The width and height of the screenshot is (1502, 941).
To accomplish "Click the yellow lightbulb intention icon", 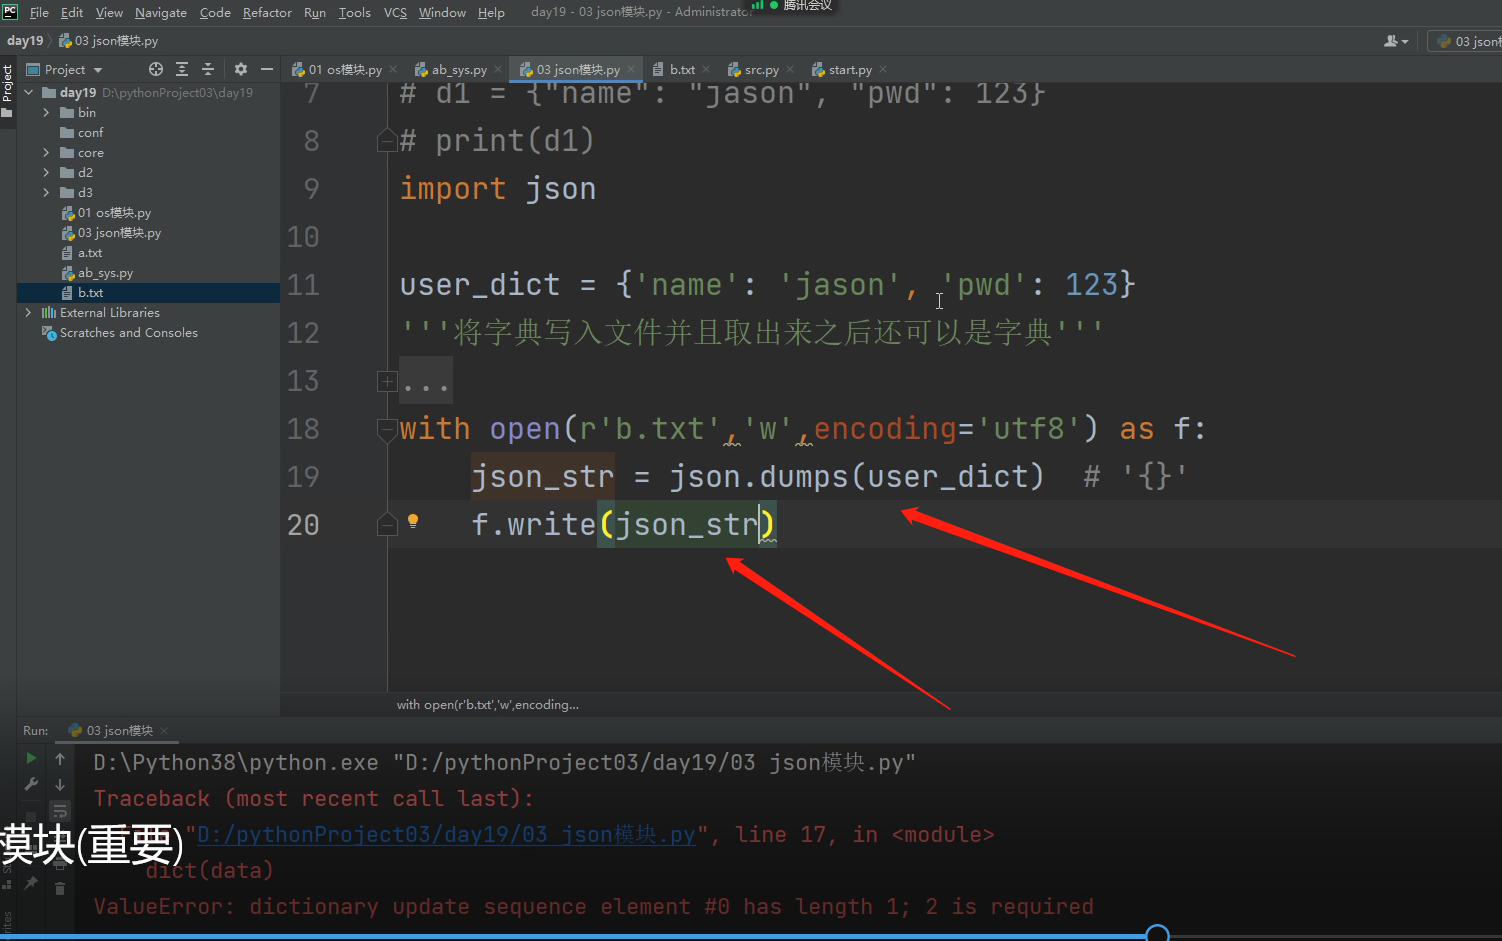I will pyautogui.click(x=413, y=521).
